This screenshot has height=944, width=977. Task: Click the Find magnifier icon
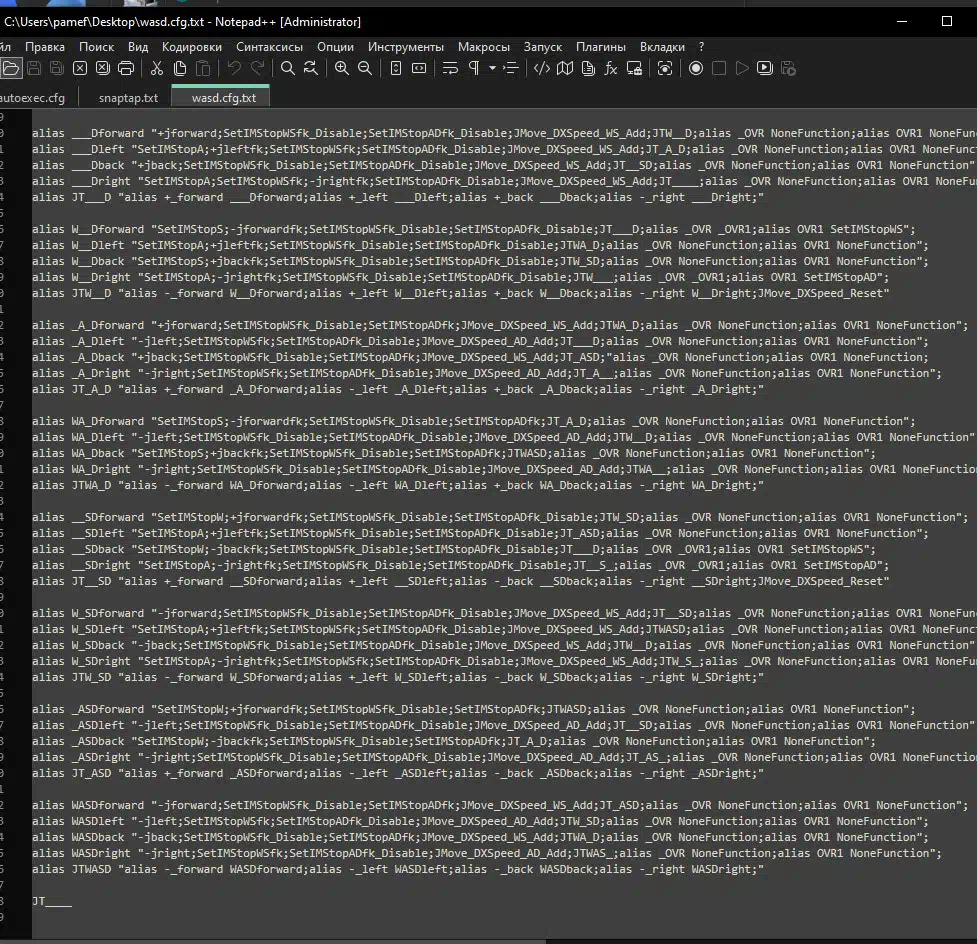pos(288,68)
